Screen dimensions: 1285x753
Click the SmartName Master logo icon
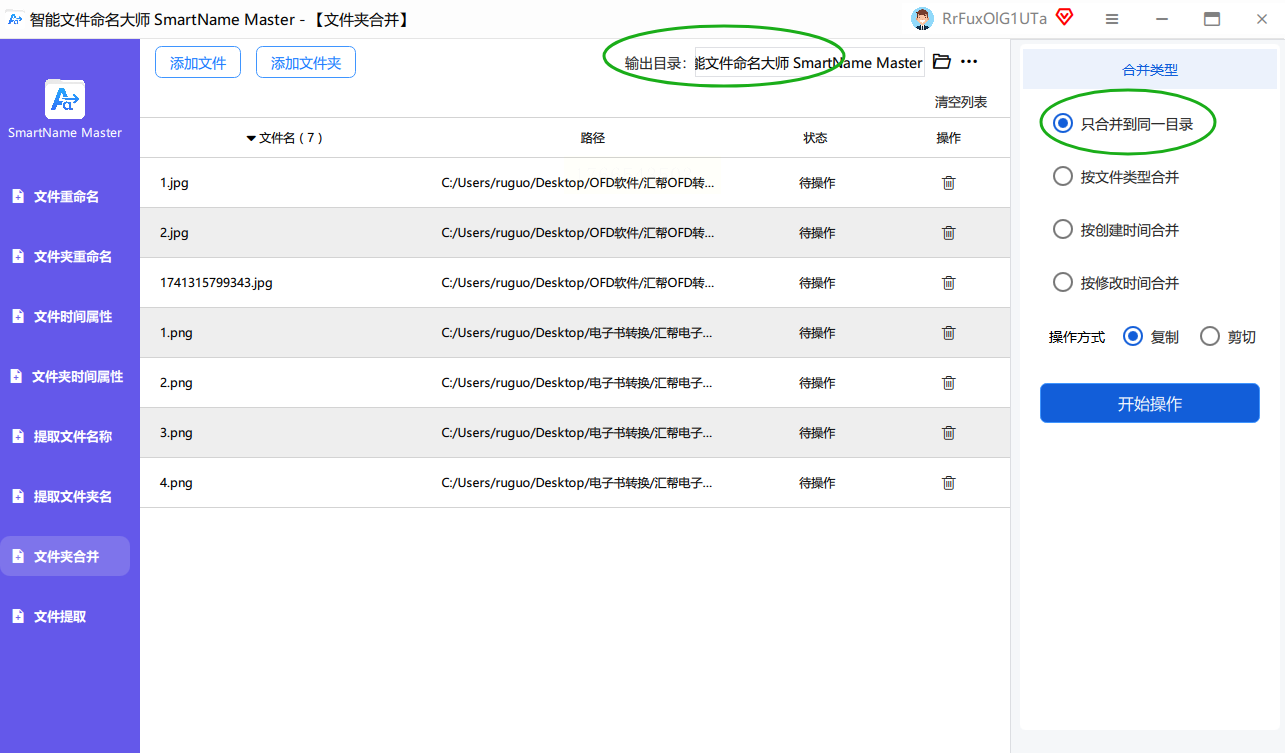[65, 99]
